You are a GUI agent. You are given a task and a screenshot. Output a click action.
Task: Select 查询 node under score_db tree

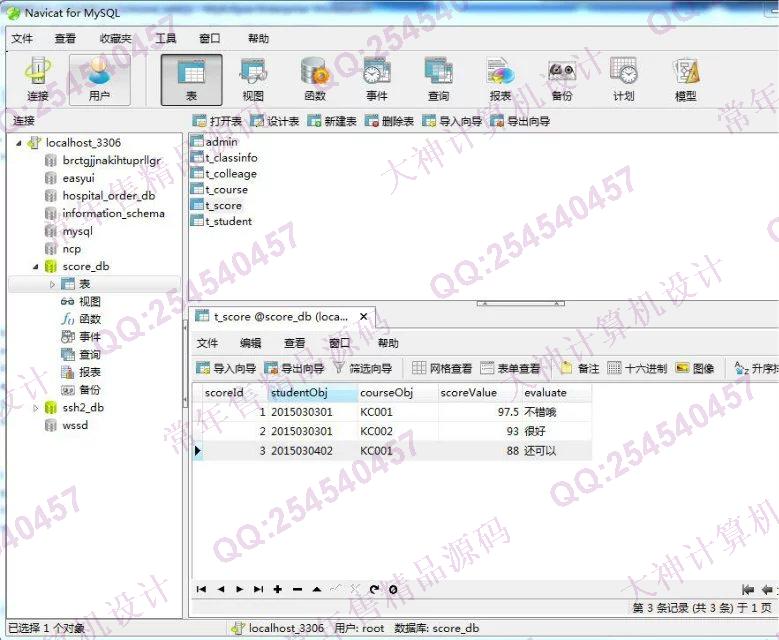pos(81,354)
